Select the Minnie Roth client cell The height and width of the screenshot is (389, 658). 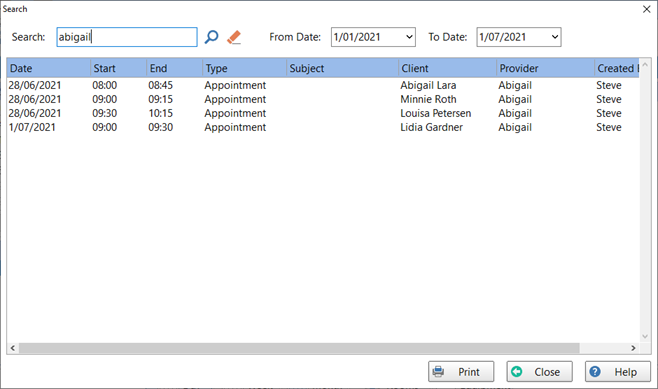coord(428,99)
